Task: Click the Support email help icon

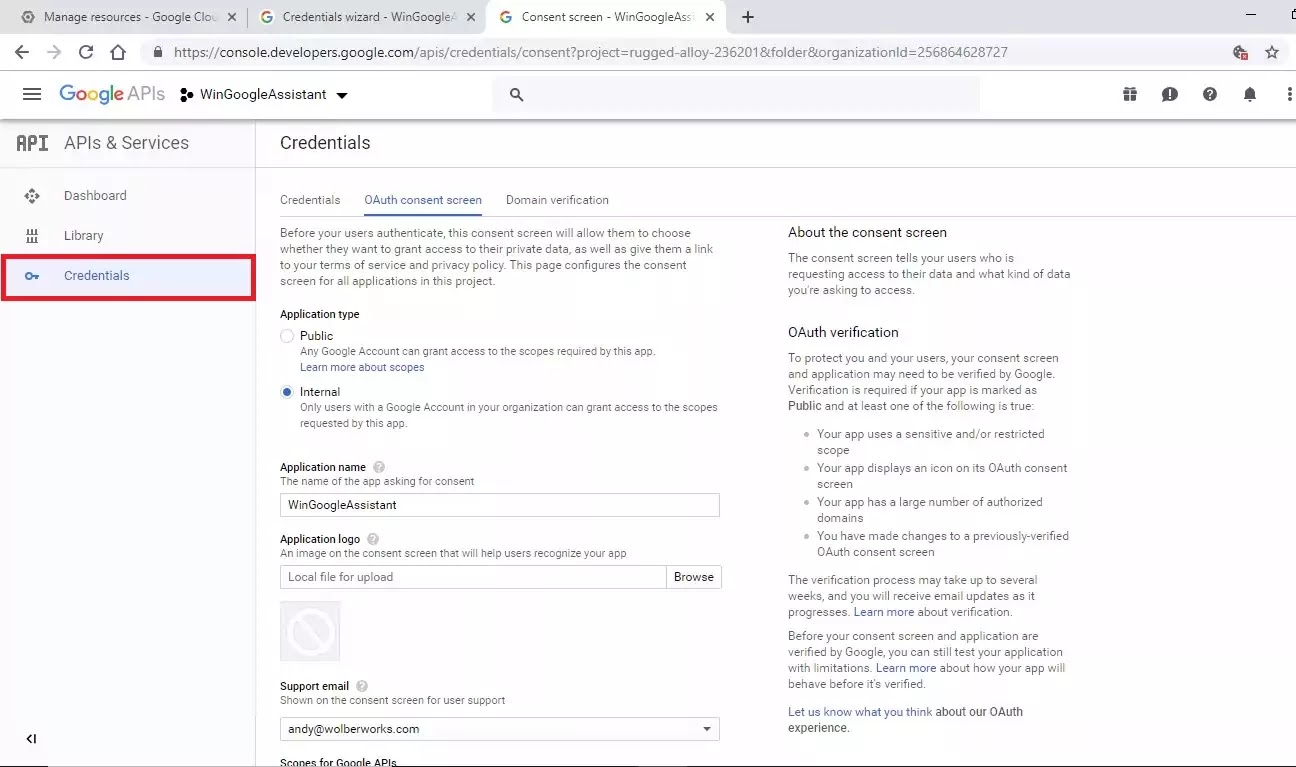Action: (362, 686)
